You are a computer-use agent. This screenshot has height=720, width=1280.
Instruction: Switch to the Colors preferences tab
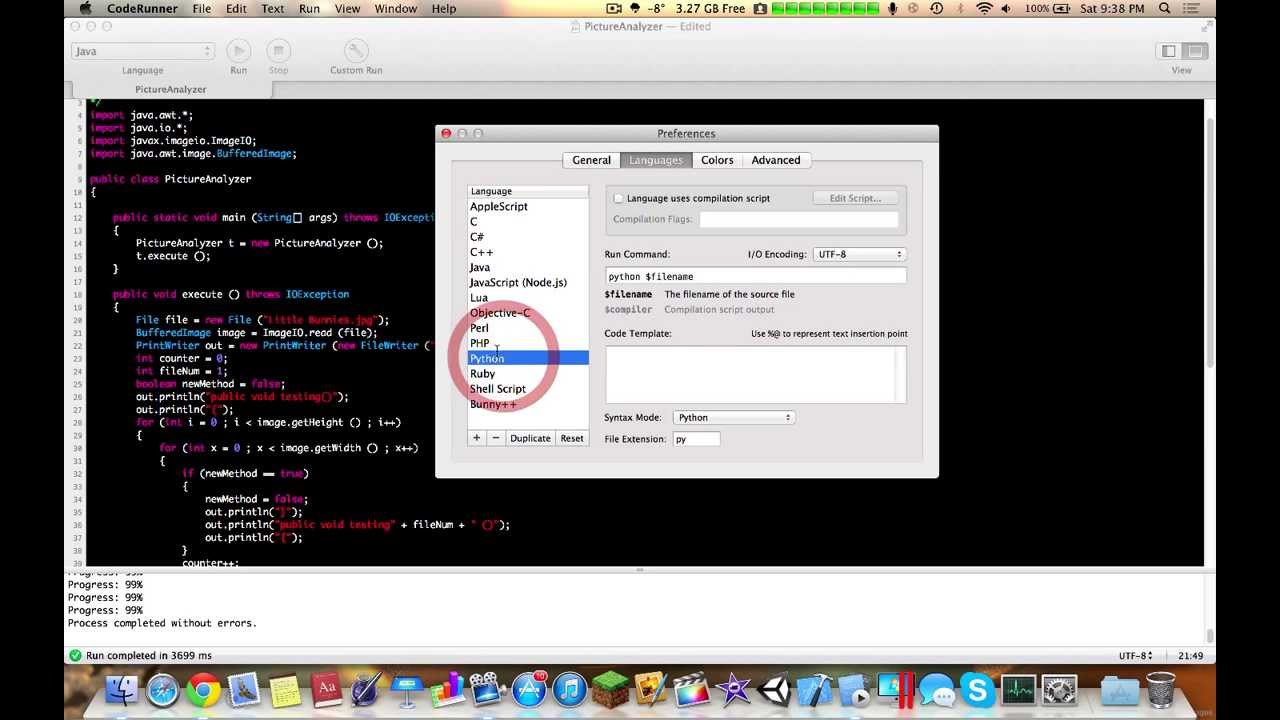(x=717, y=160)
